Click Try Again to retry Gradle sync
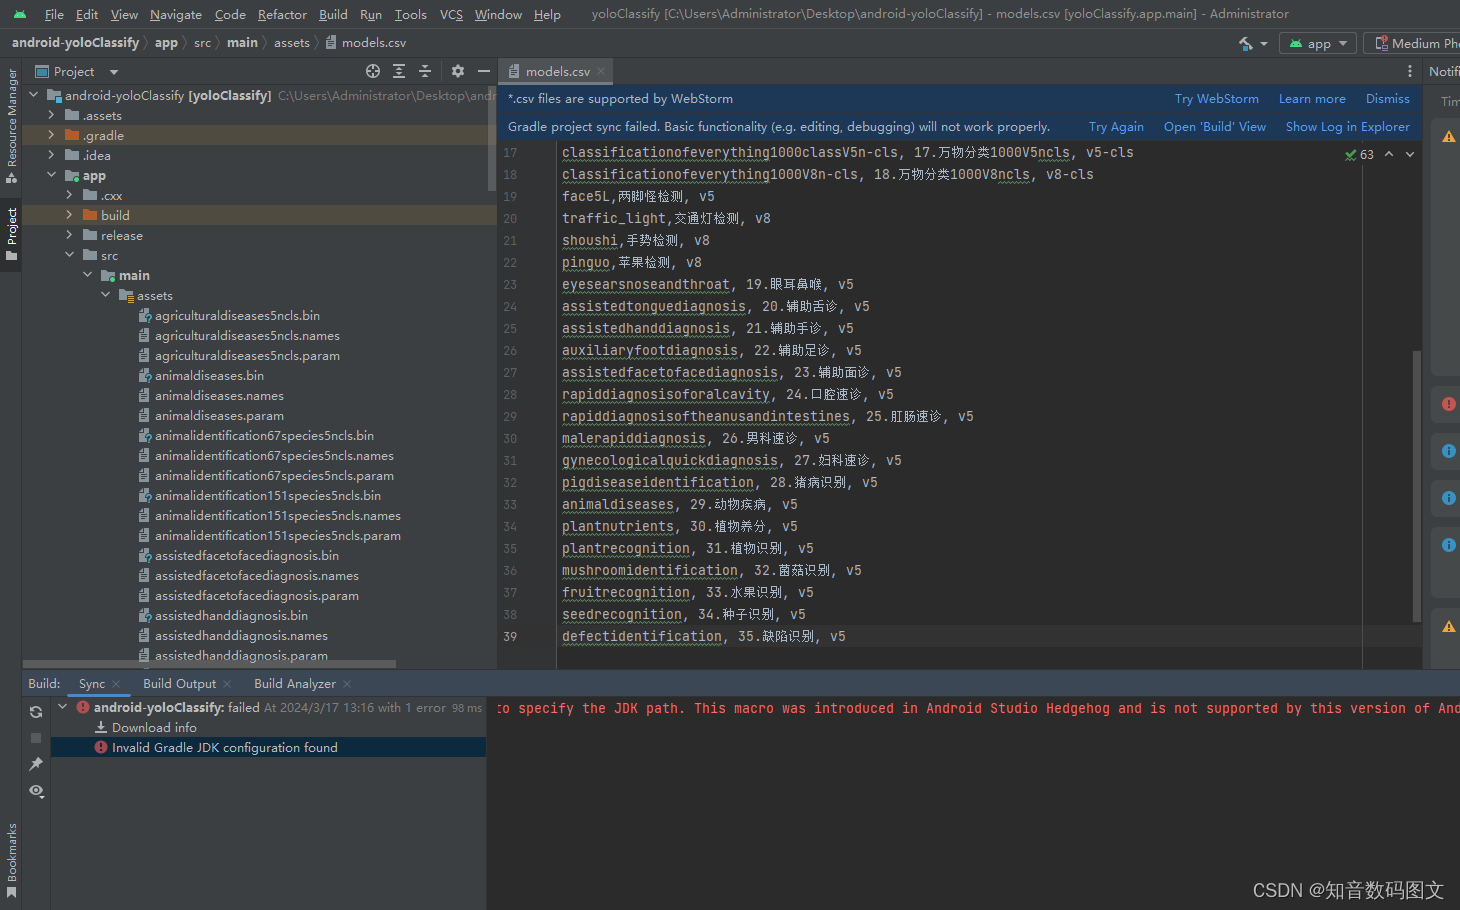The image size is (1460, 910). point(1116,126)
